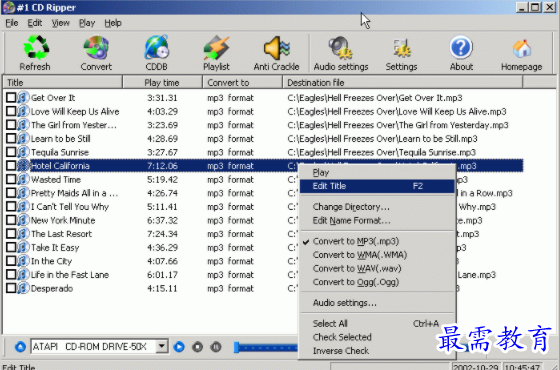Open the File menu
The width and height of the screenshot is (560, 370).
point(12,23)
